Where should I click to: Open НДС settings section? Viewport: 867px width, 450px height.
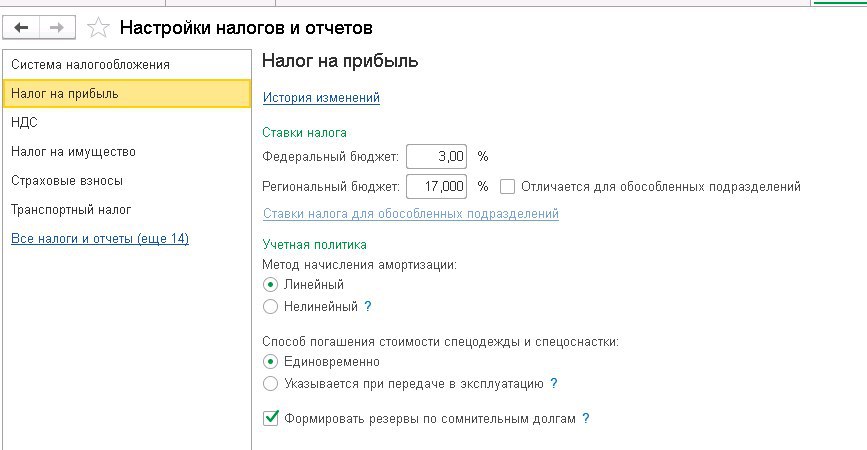[x=127, y=123]
